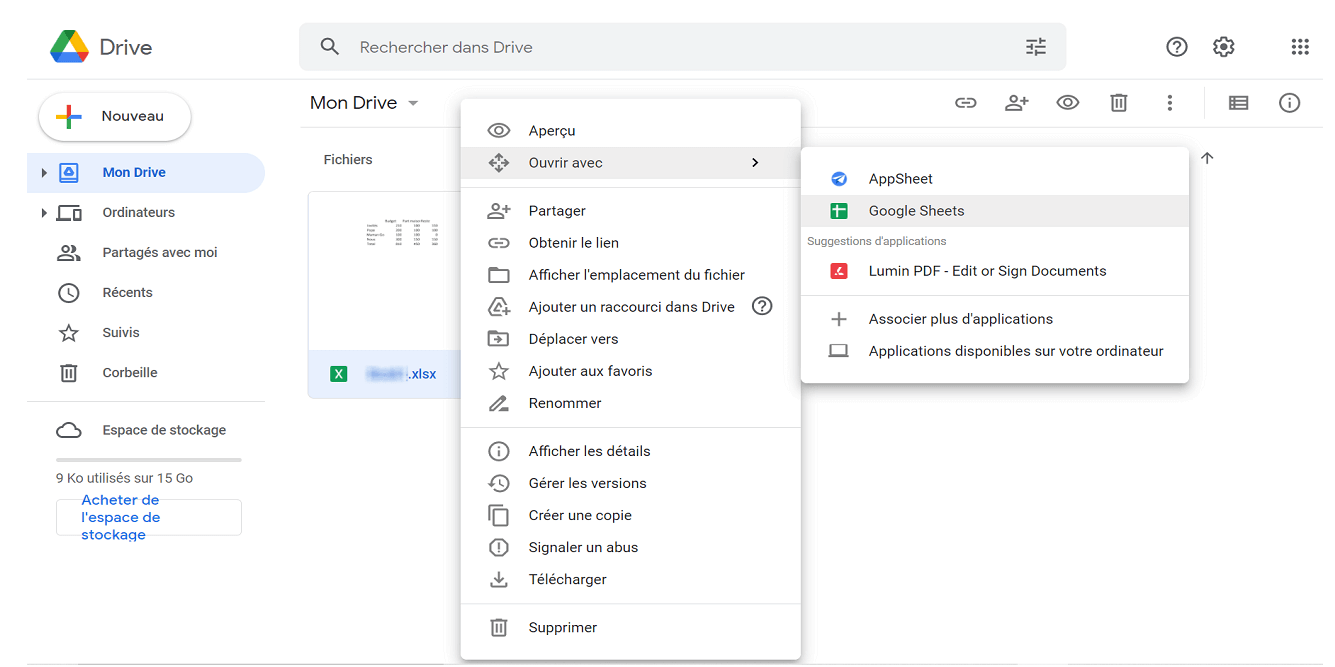Choose Renommer from the menu
The height and width of the screenshot is (667, 1335).
[x=631, y=403]
